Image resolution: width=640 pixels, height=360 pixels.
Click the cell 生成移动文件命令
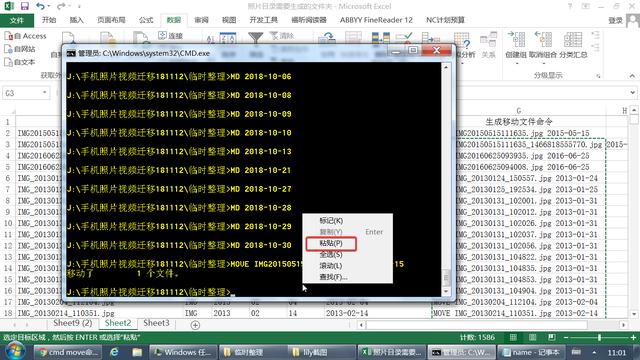pyautogui.click(x=518, y=122)
